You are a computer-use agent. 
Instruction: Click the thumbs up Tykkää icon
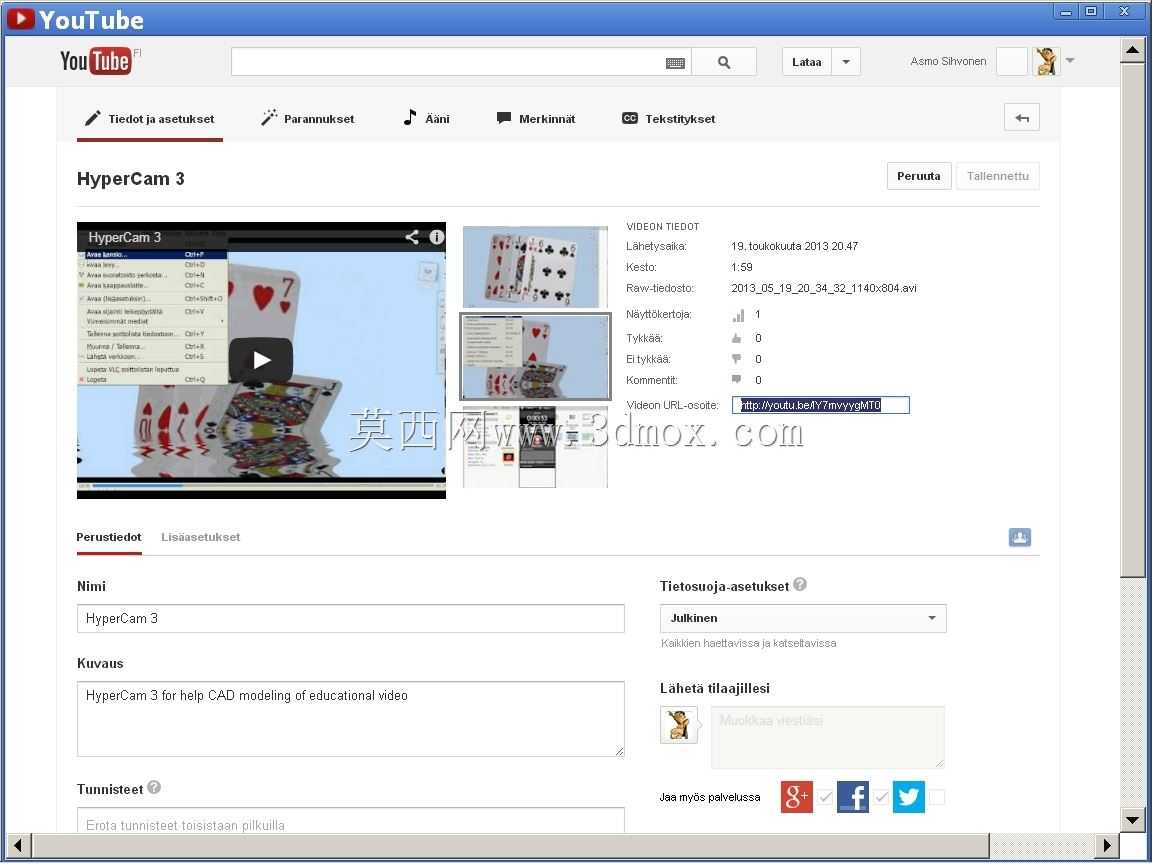tap(736, 339)
